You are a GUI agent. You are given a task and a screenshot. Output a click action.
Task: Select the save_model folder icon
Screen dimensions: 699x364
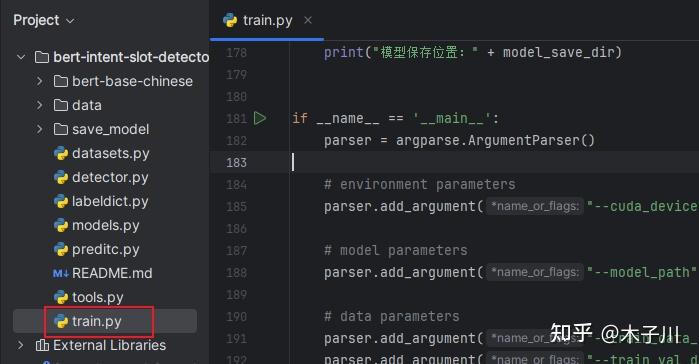pos(61,129)
